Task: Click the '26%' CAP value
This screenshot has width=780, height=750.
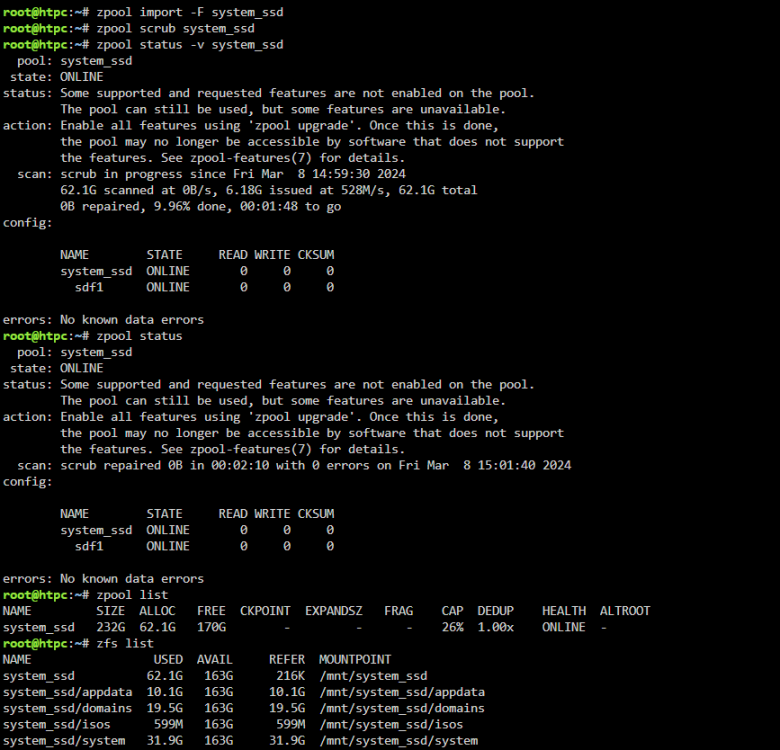Action: 452,628
